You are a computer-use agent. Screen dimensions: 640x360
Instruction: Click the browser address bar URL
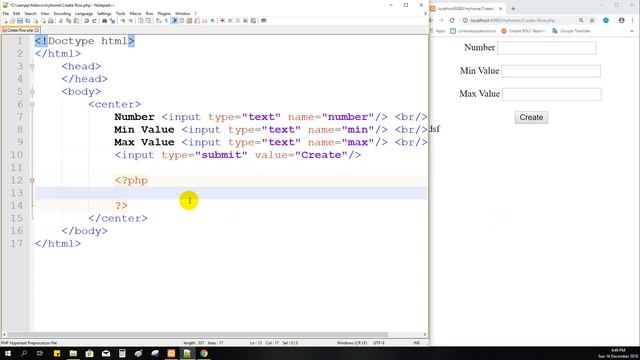(512, 20)
